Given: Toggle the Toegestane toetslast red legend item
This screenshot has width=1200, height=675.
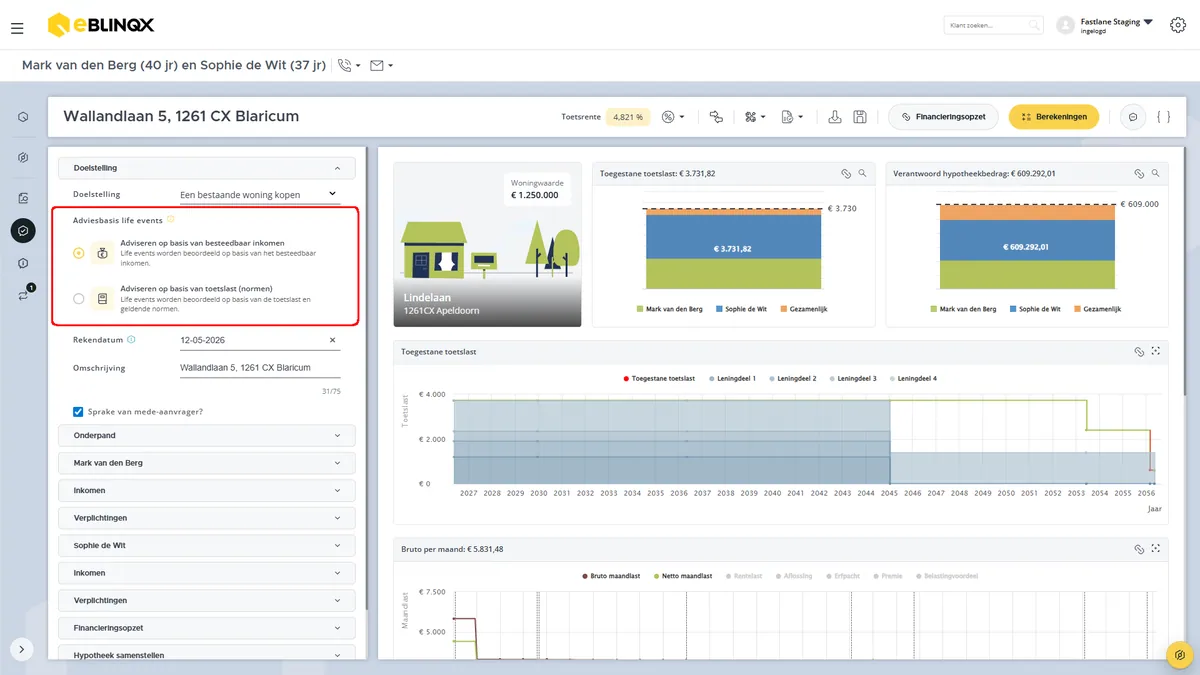Looking at the screenshot, I should [659, 379].
